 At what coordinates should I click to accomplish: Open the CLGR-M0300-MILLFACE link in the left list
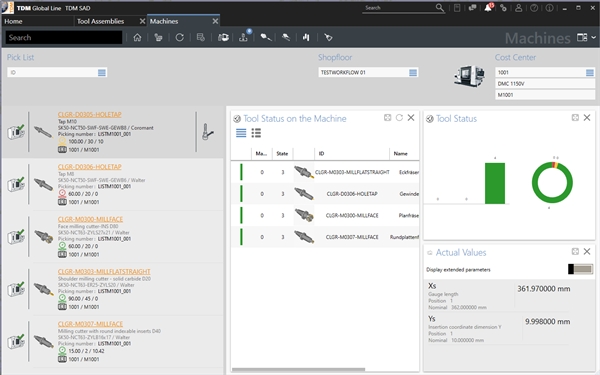90,219
